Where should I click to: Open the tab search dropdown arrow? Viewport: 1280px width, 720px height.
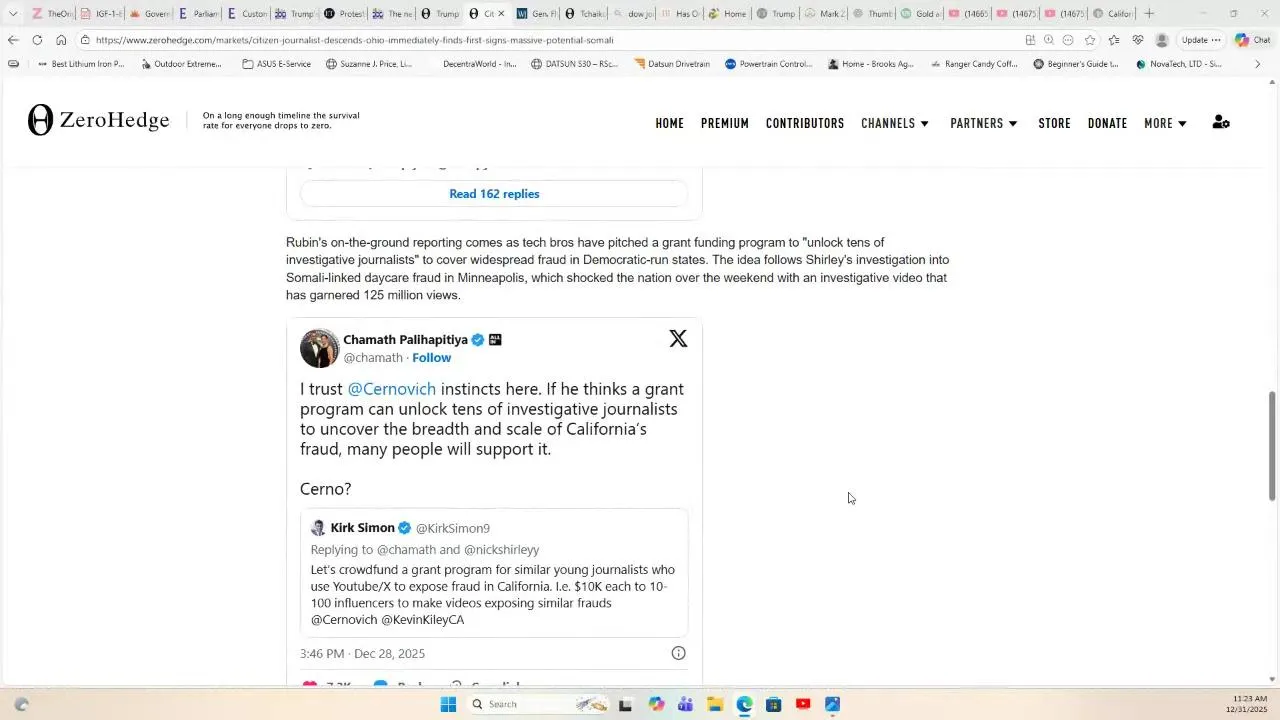pyautogui.click(x=12, y=13)
